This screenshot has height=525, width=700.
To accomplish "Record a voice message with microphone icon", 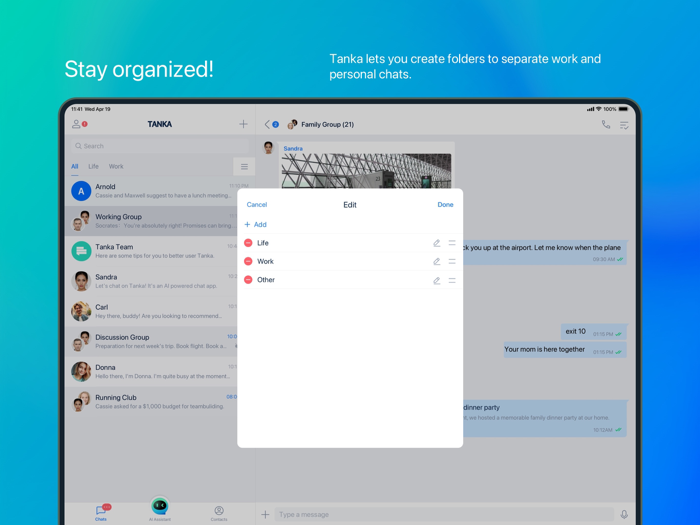I will pyautogui.click(x=624, y=515).
